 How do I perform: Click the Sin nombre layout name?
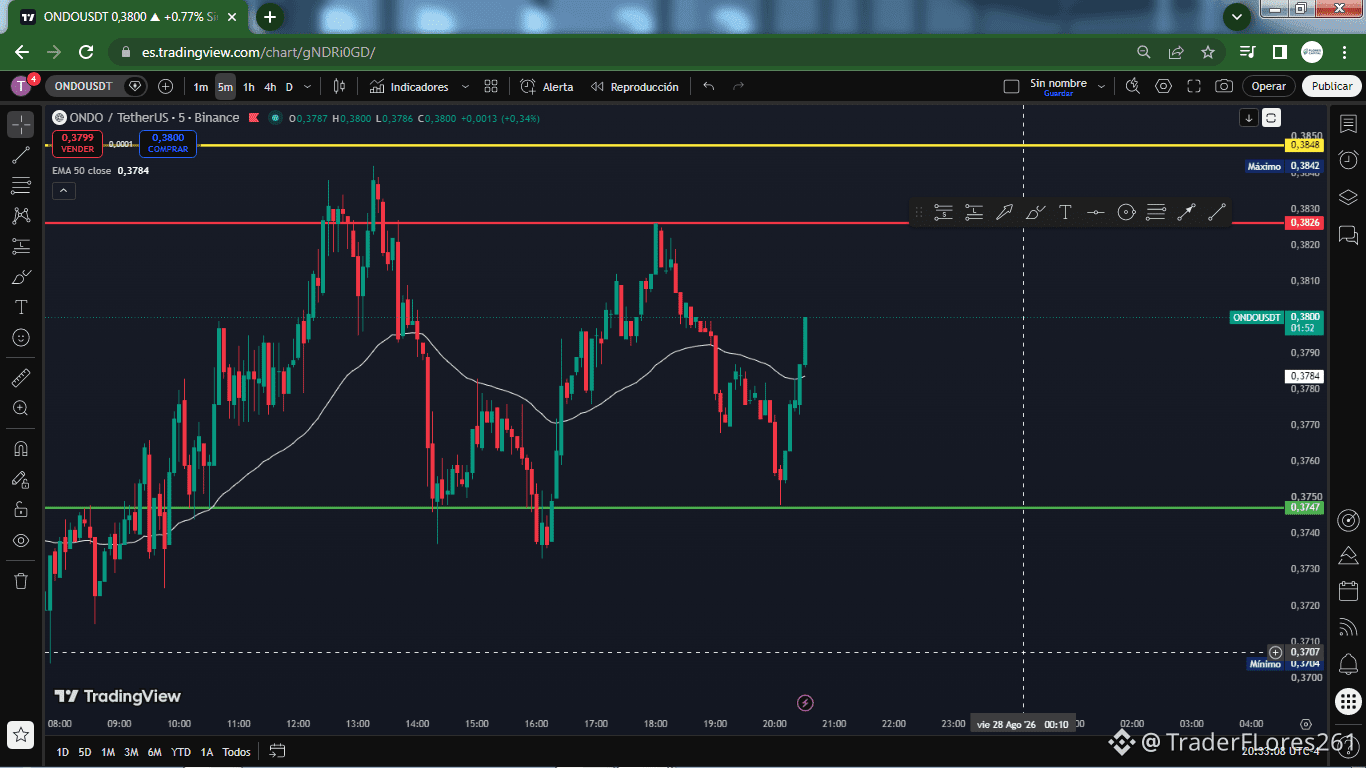point(1058,84)
